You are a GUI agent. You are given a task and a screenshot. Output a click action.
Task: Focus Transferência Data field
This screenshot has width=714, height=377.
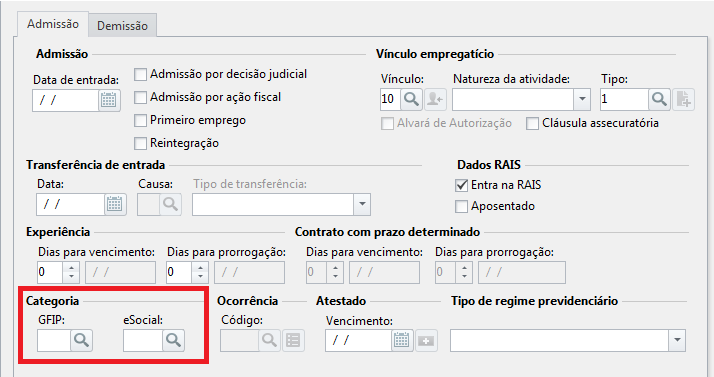tap(71, 204)
